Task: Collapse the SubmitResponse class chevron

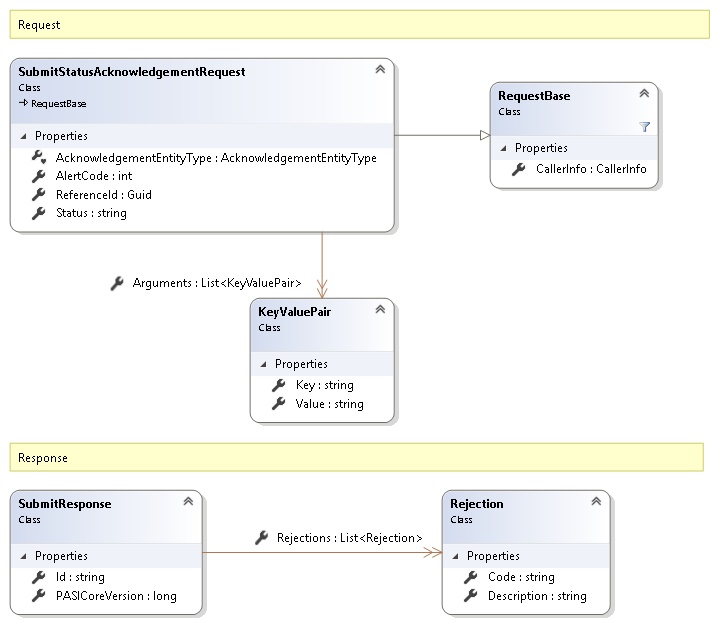Action: pyautogui.click(x=187, y=502)
